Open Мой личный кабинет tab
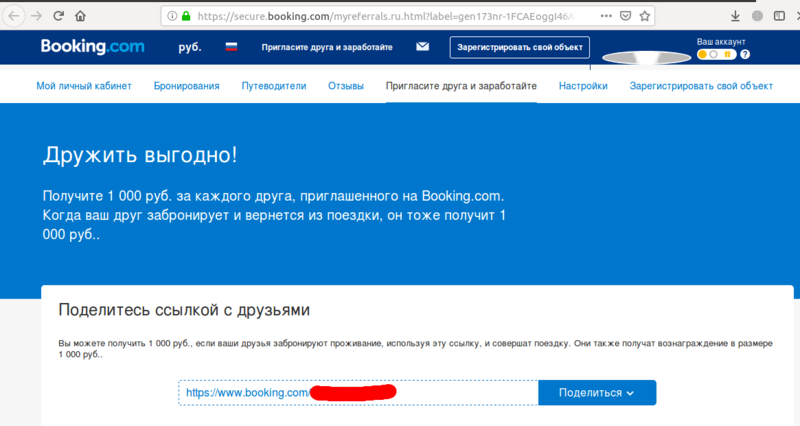The width and height of the screenshot is (800, 426). [x=84, y=86]
